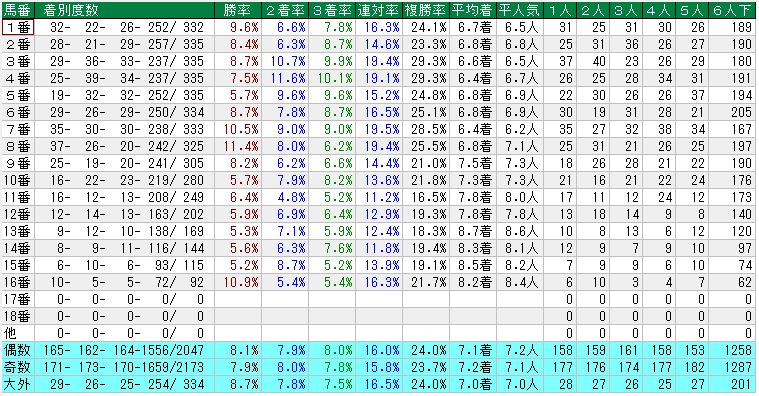Image resolution: width=759 pixels, height=396 pixels.
Task: Click the 馬番 column header
Action: click(x=18, y=10)
